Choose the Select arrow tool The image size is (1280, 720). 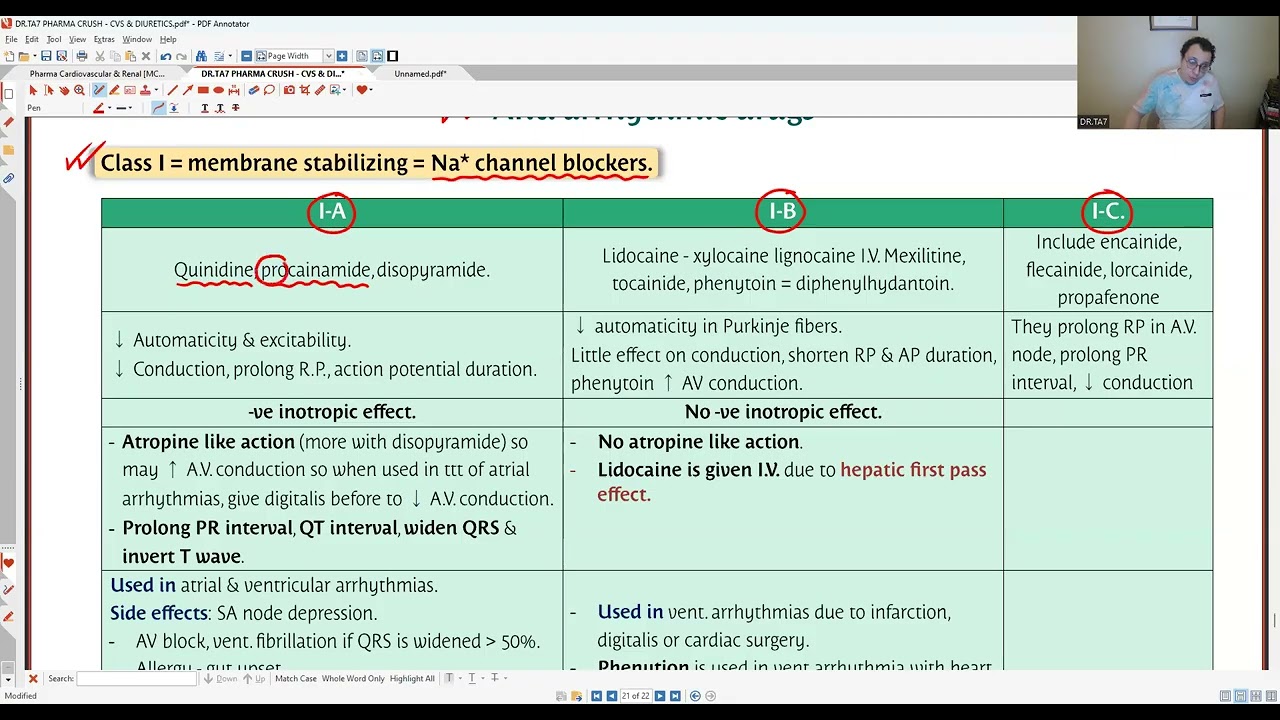pyautogui.click(x=33, y=90)
